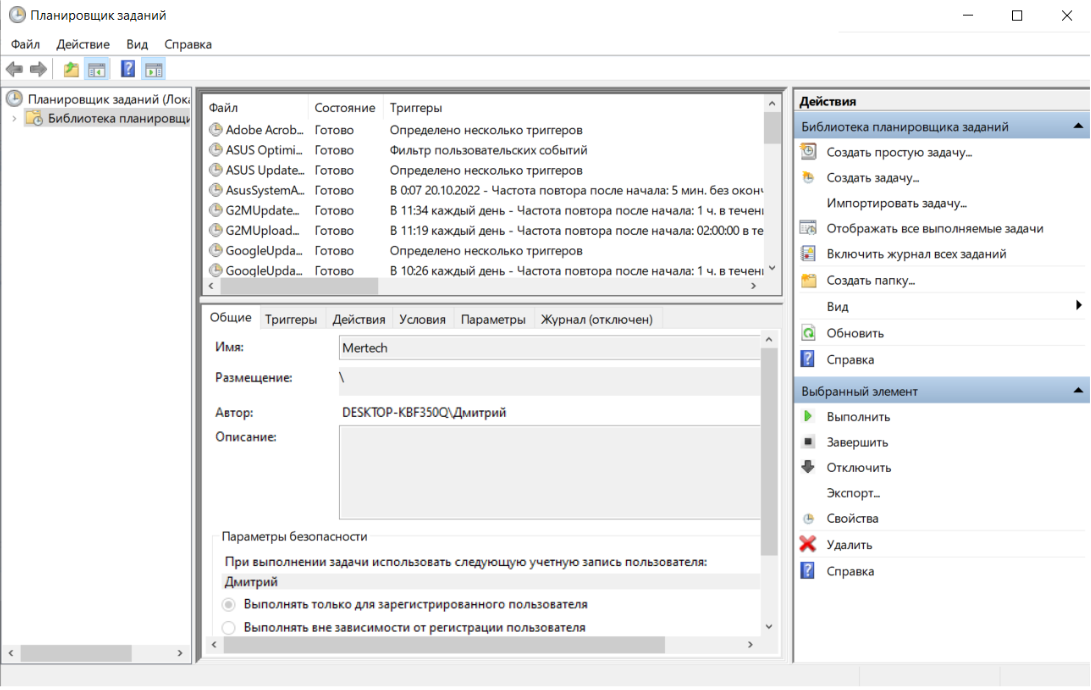Click Справка icon under Выбранный элемент
Image resolution: width=1091 pixels, height=690 pixels.
click(808, 571)
